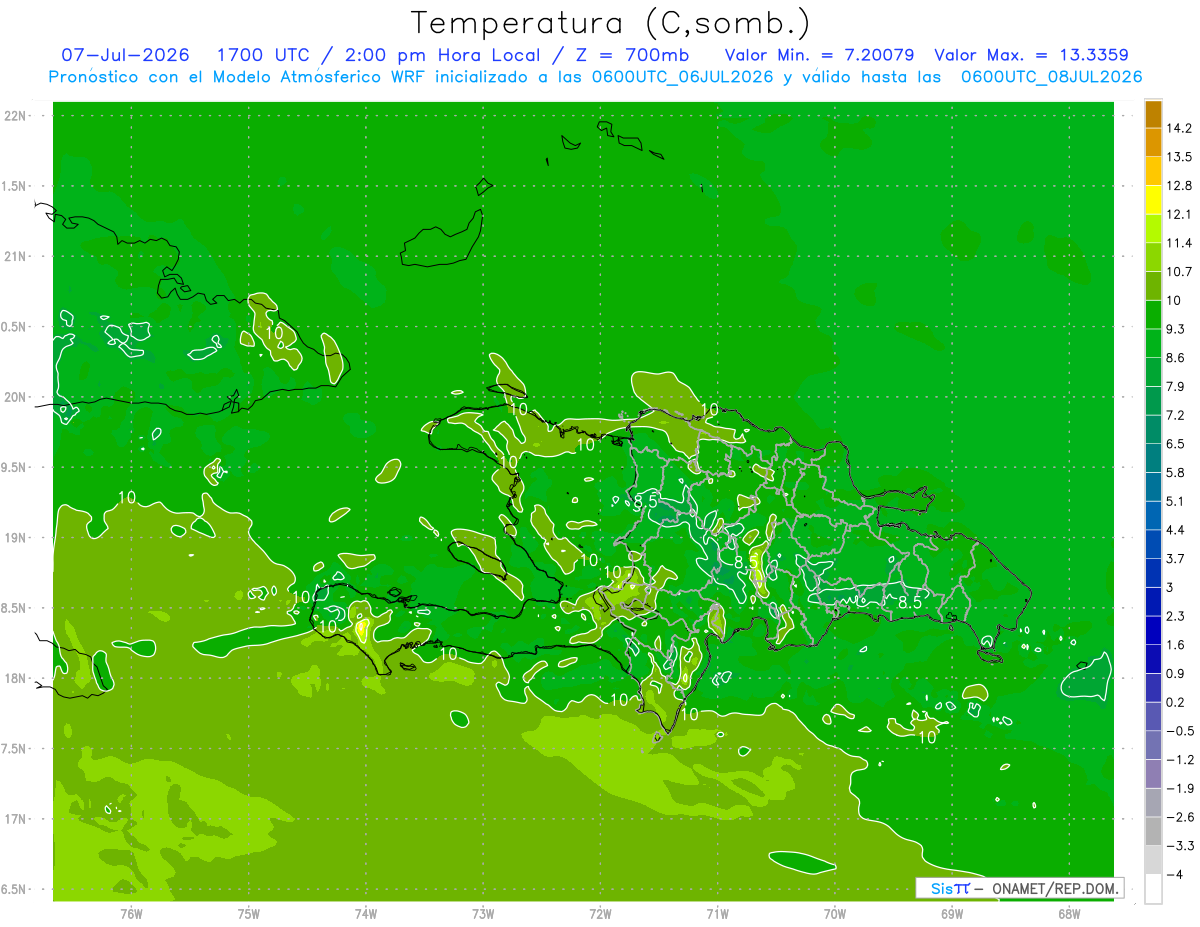Screen dimensions: 1200x927
Task: Select the blue swatch between 3.7 and 4.4
Action: [1153, 544]
